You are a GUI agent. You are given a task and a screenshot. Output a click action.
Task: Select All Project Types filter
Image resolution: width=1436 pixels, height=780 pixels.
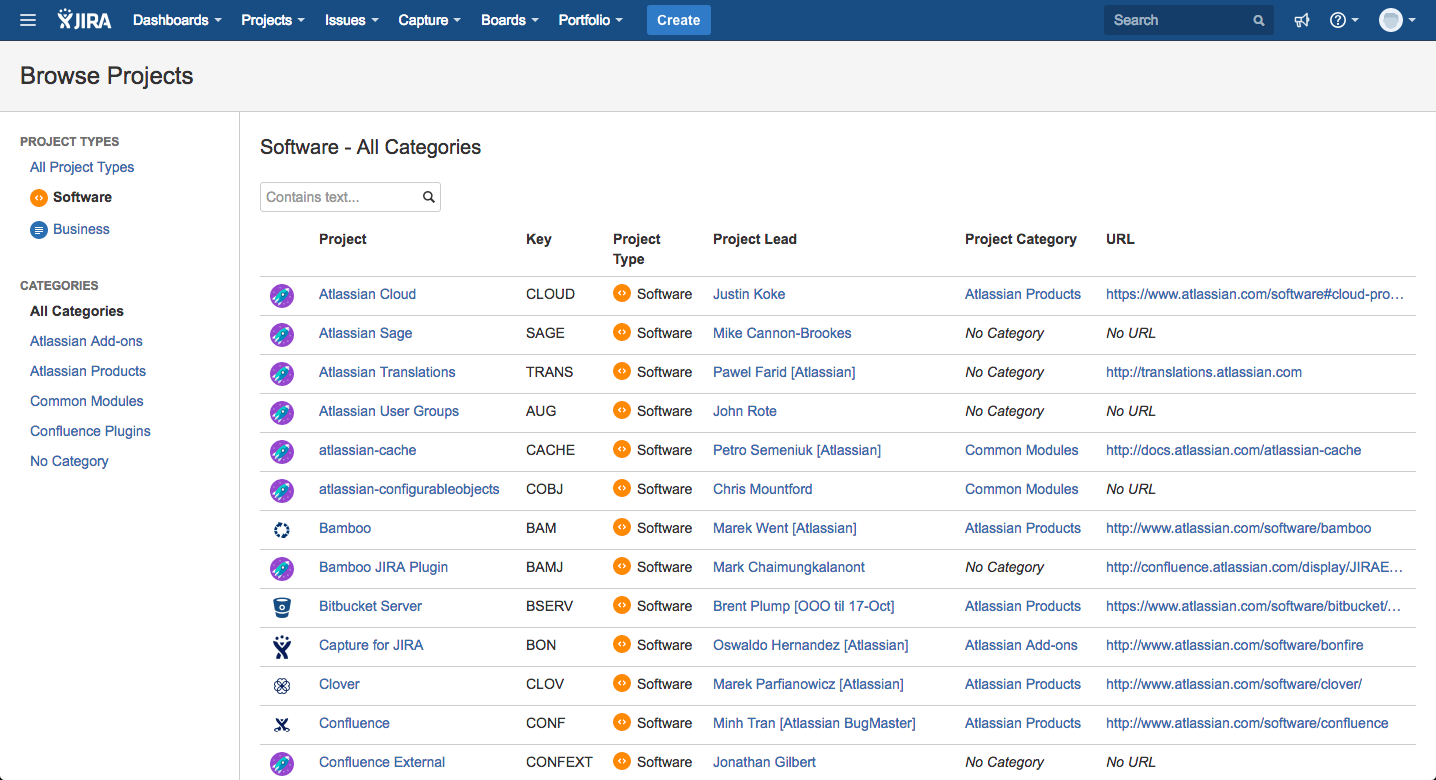click(x=82, y=167)
